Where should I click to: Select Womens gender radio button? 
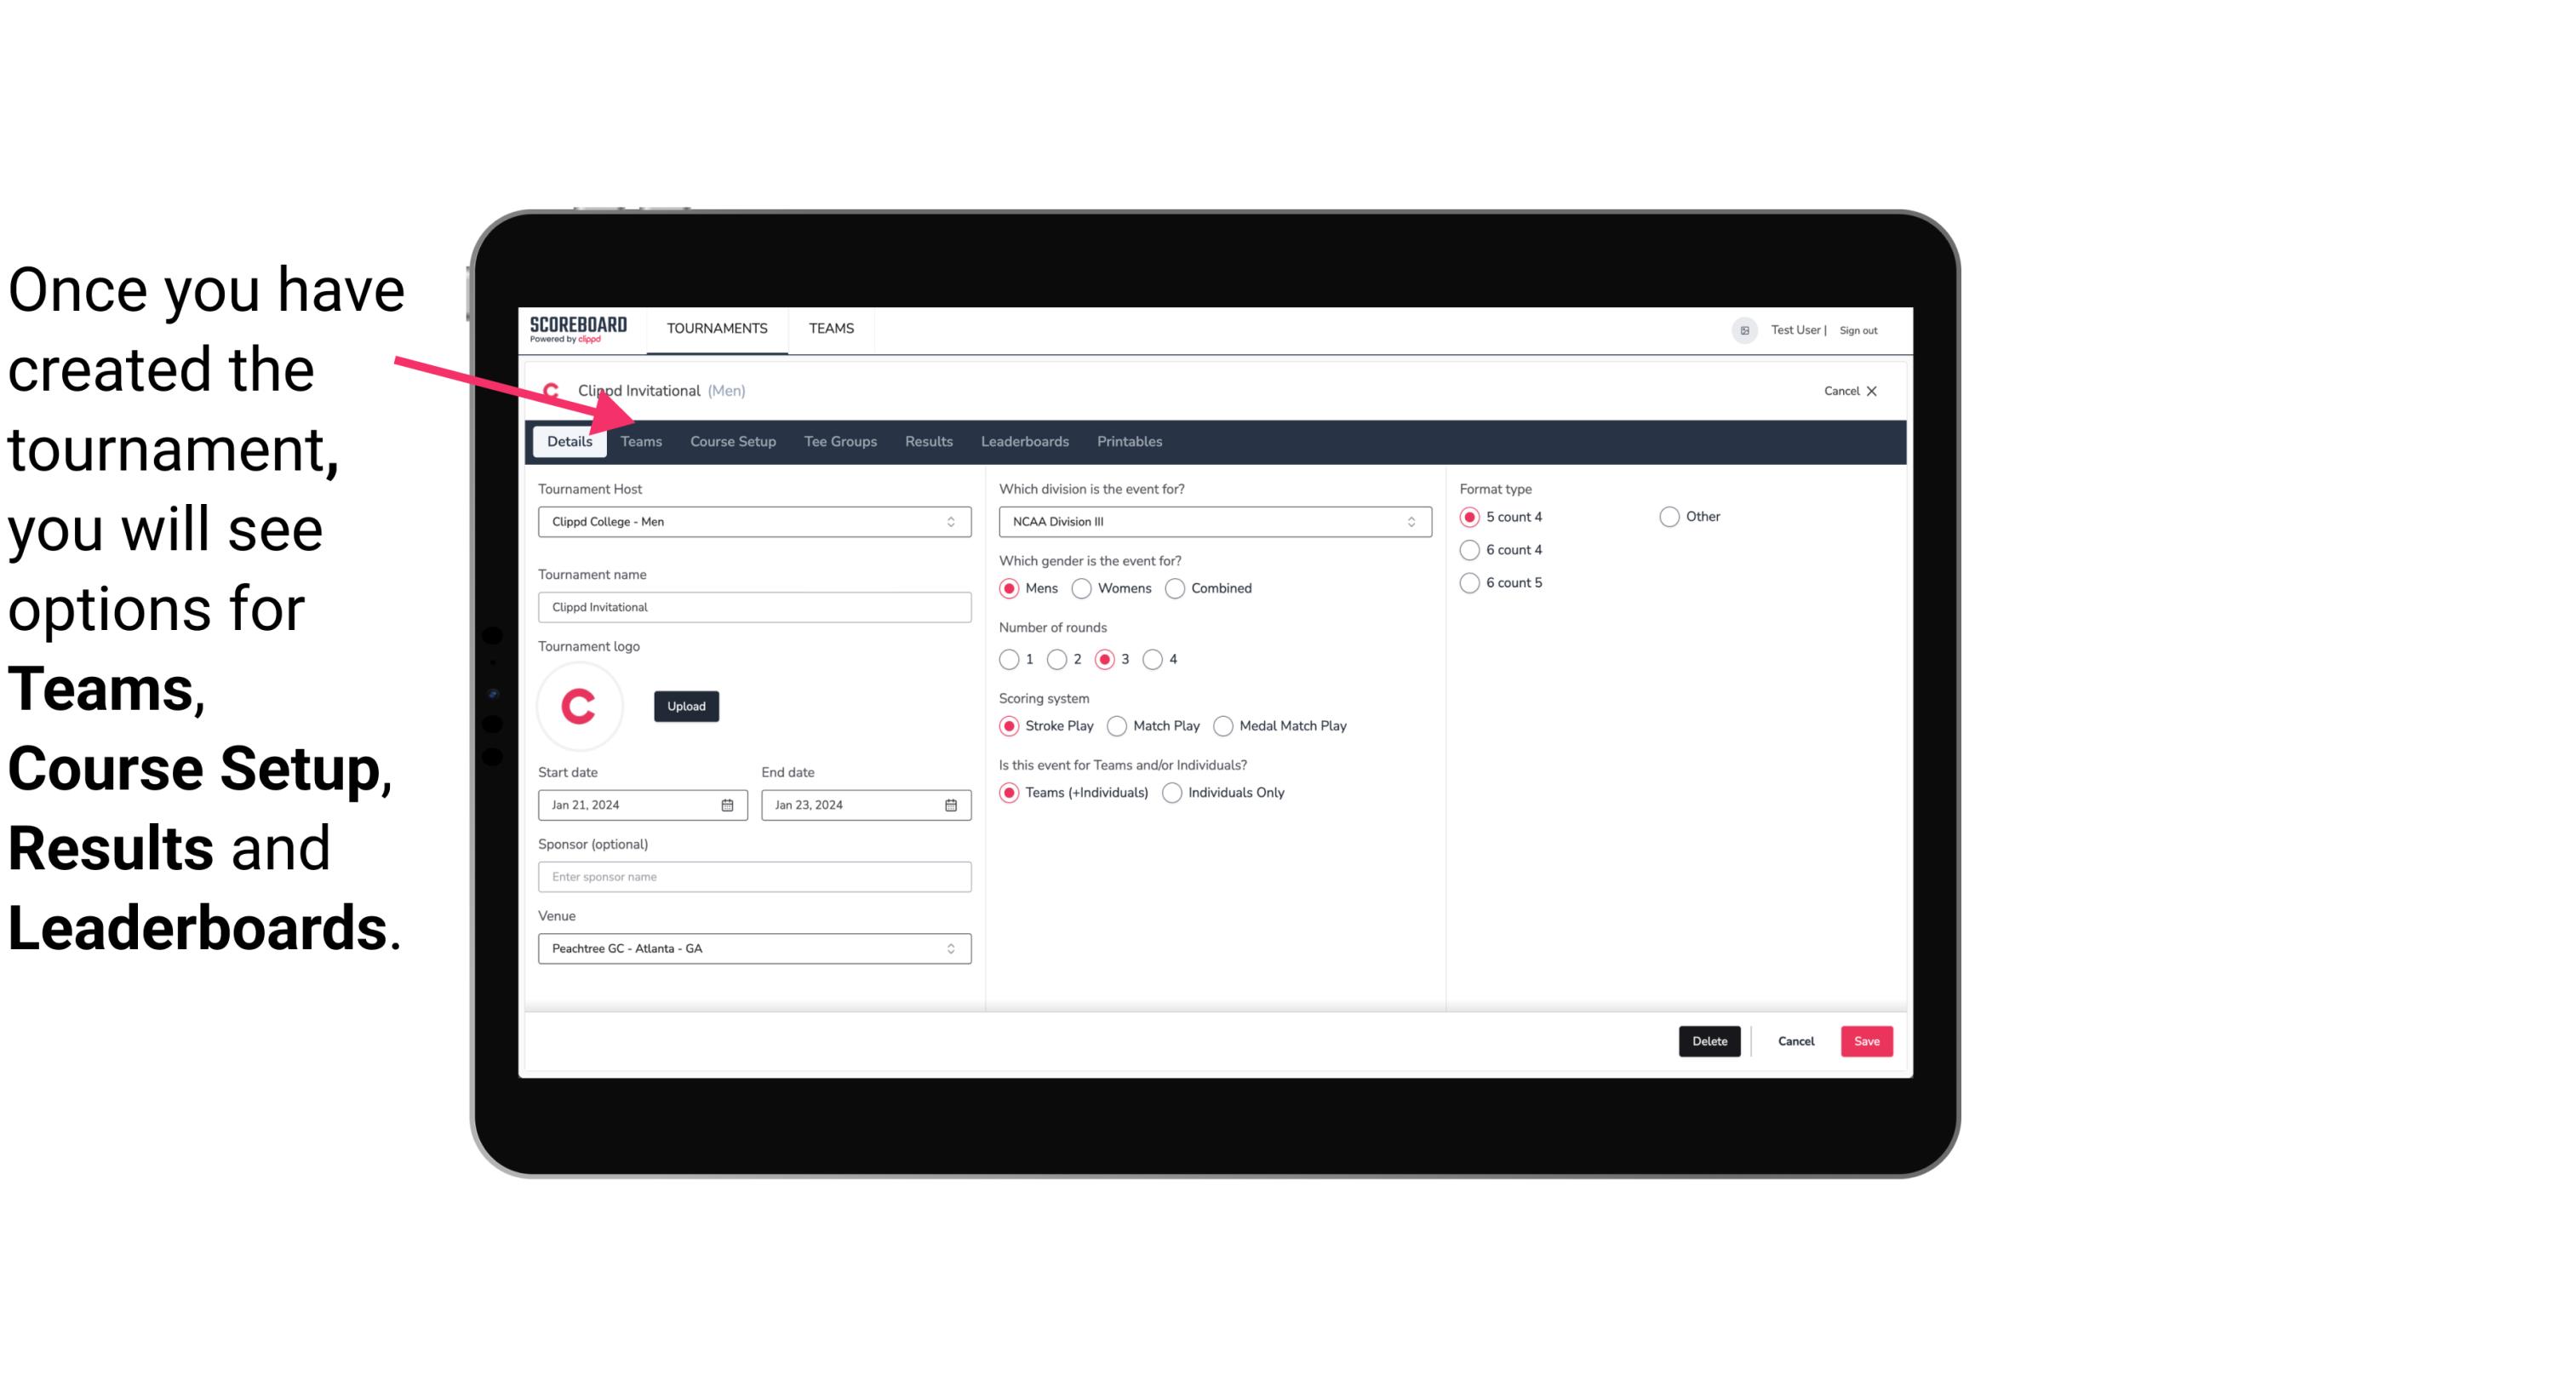(1080, 587)
